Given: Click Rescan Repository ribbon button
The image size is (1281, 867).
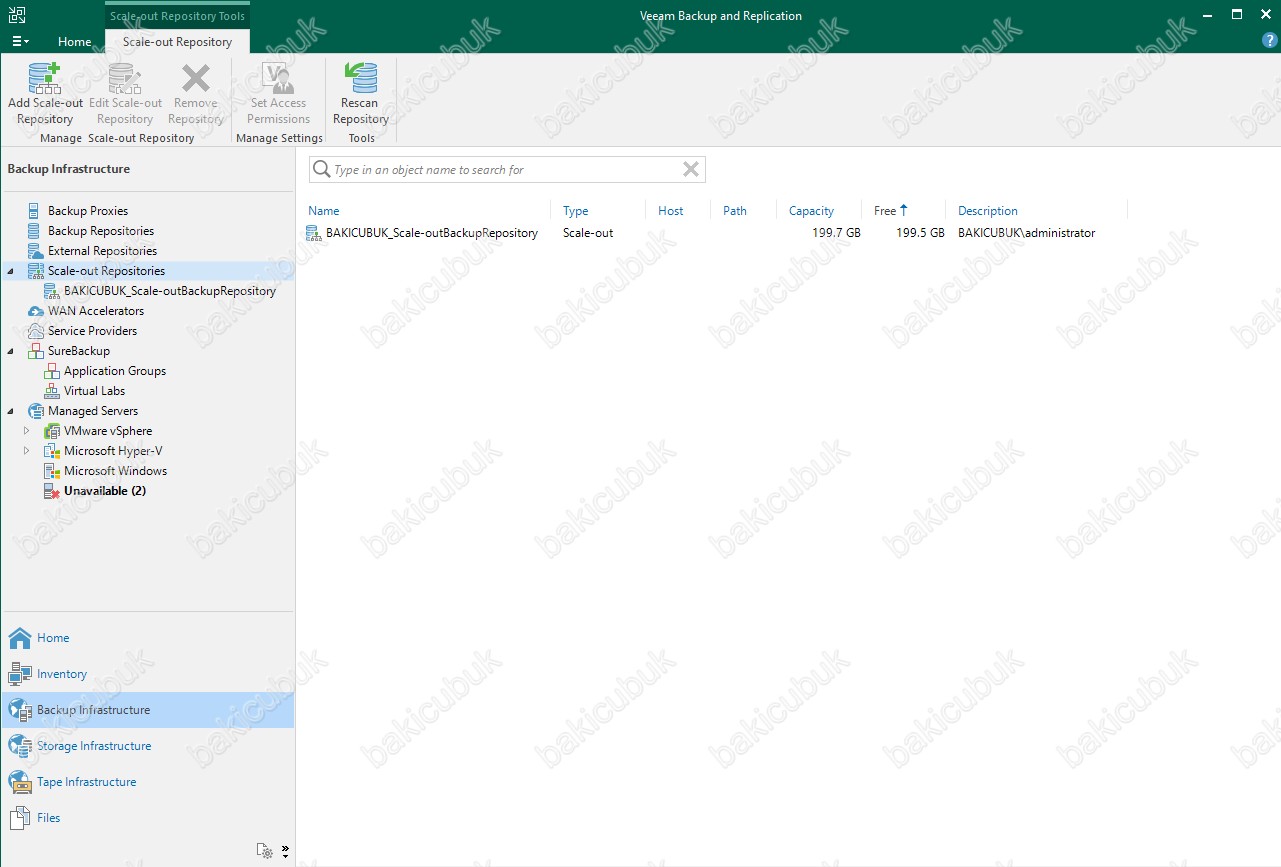Looking at the screenshot, I should 360,94.
